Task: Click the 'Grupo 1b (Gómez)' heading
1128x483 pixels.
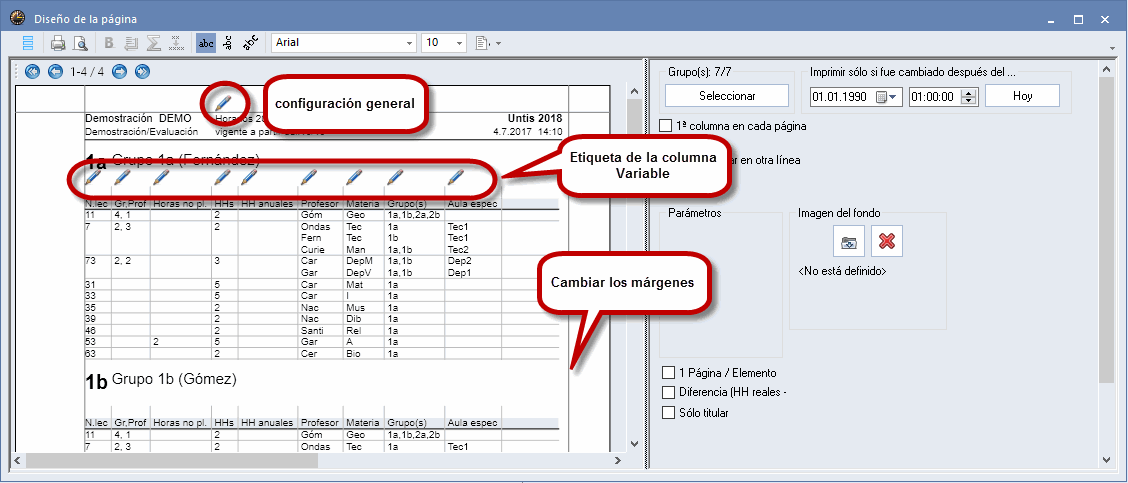Action: point(174,379)
